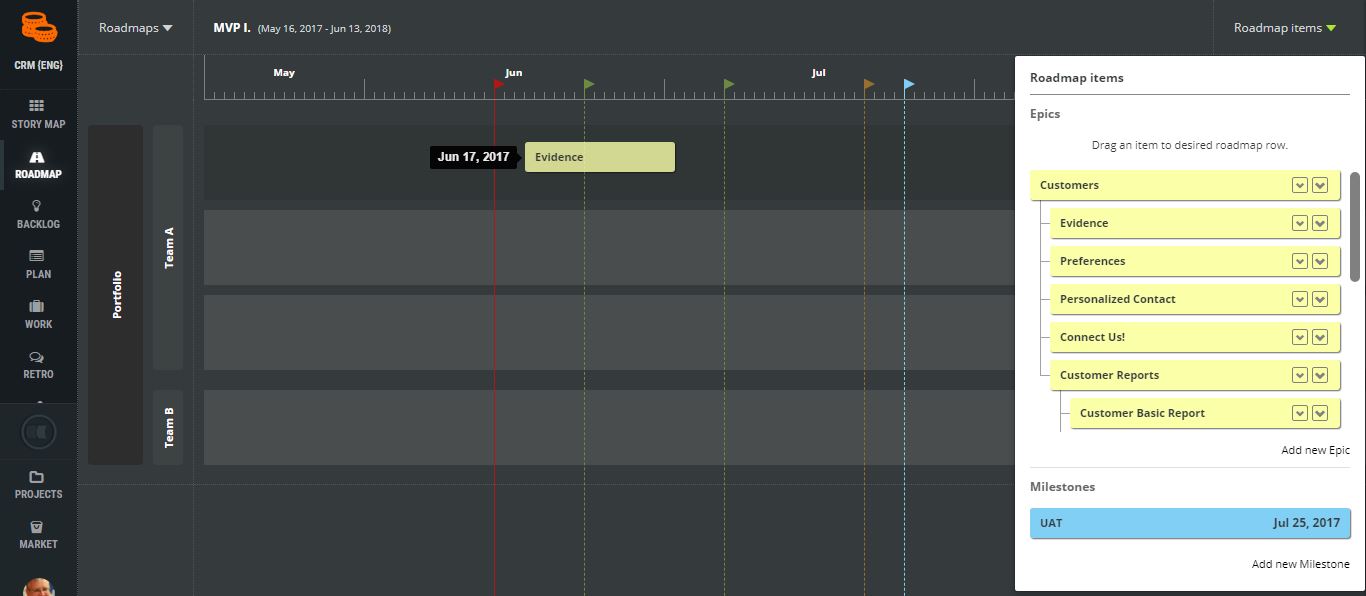The image size is (1366, 596).
Task: Expand right chevron on Preferences epic
Action: click(1320, 261)
